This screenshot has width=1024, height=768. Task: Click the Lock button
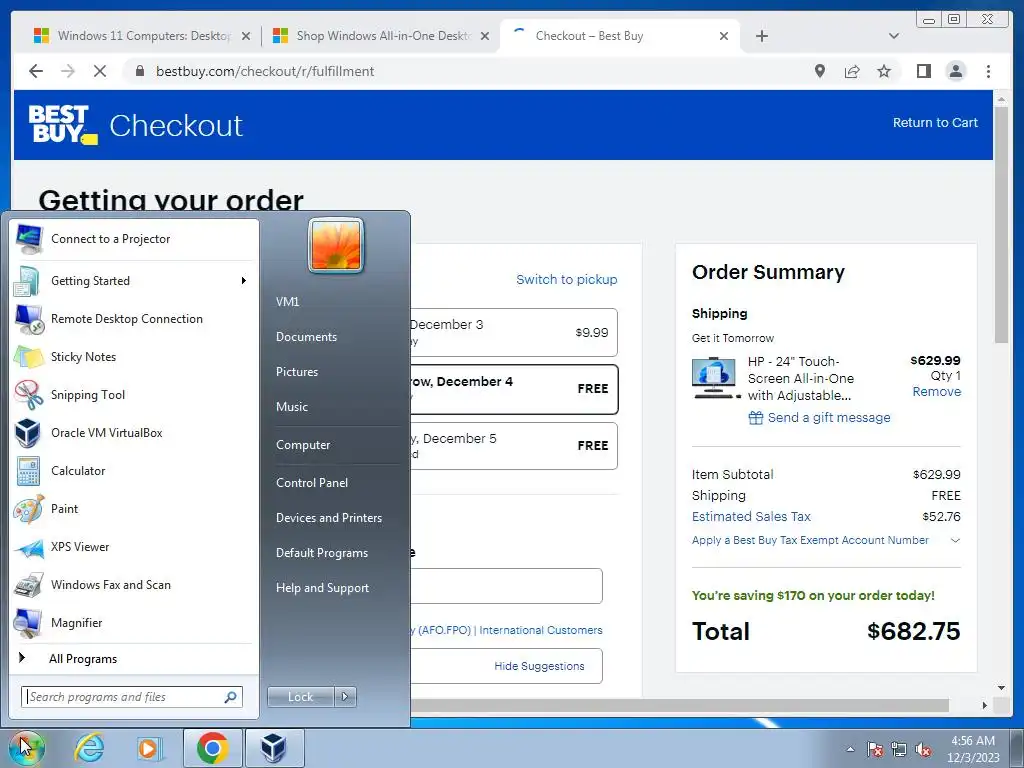(301, 697)
